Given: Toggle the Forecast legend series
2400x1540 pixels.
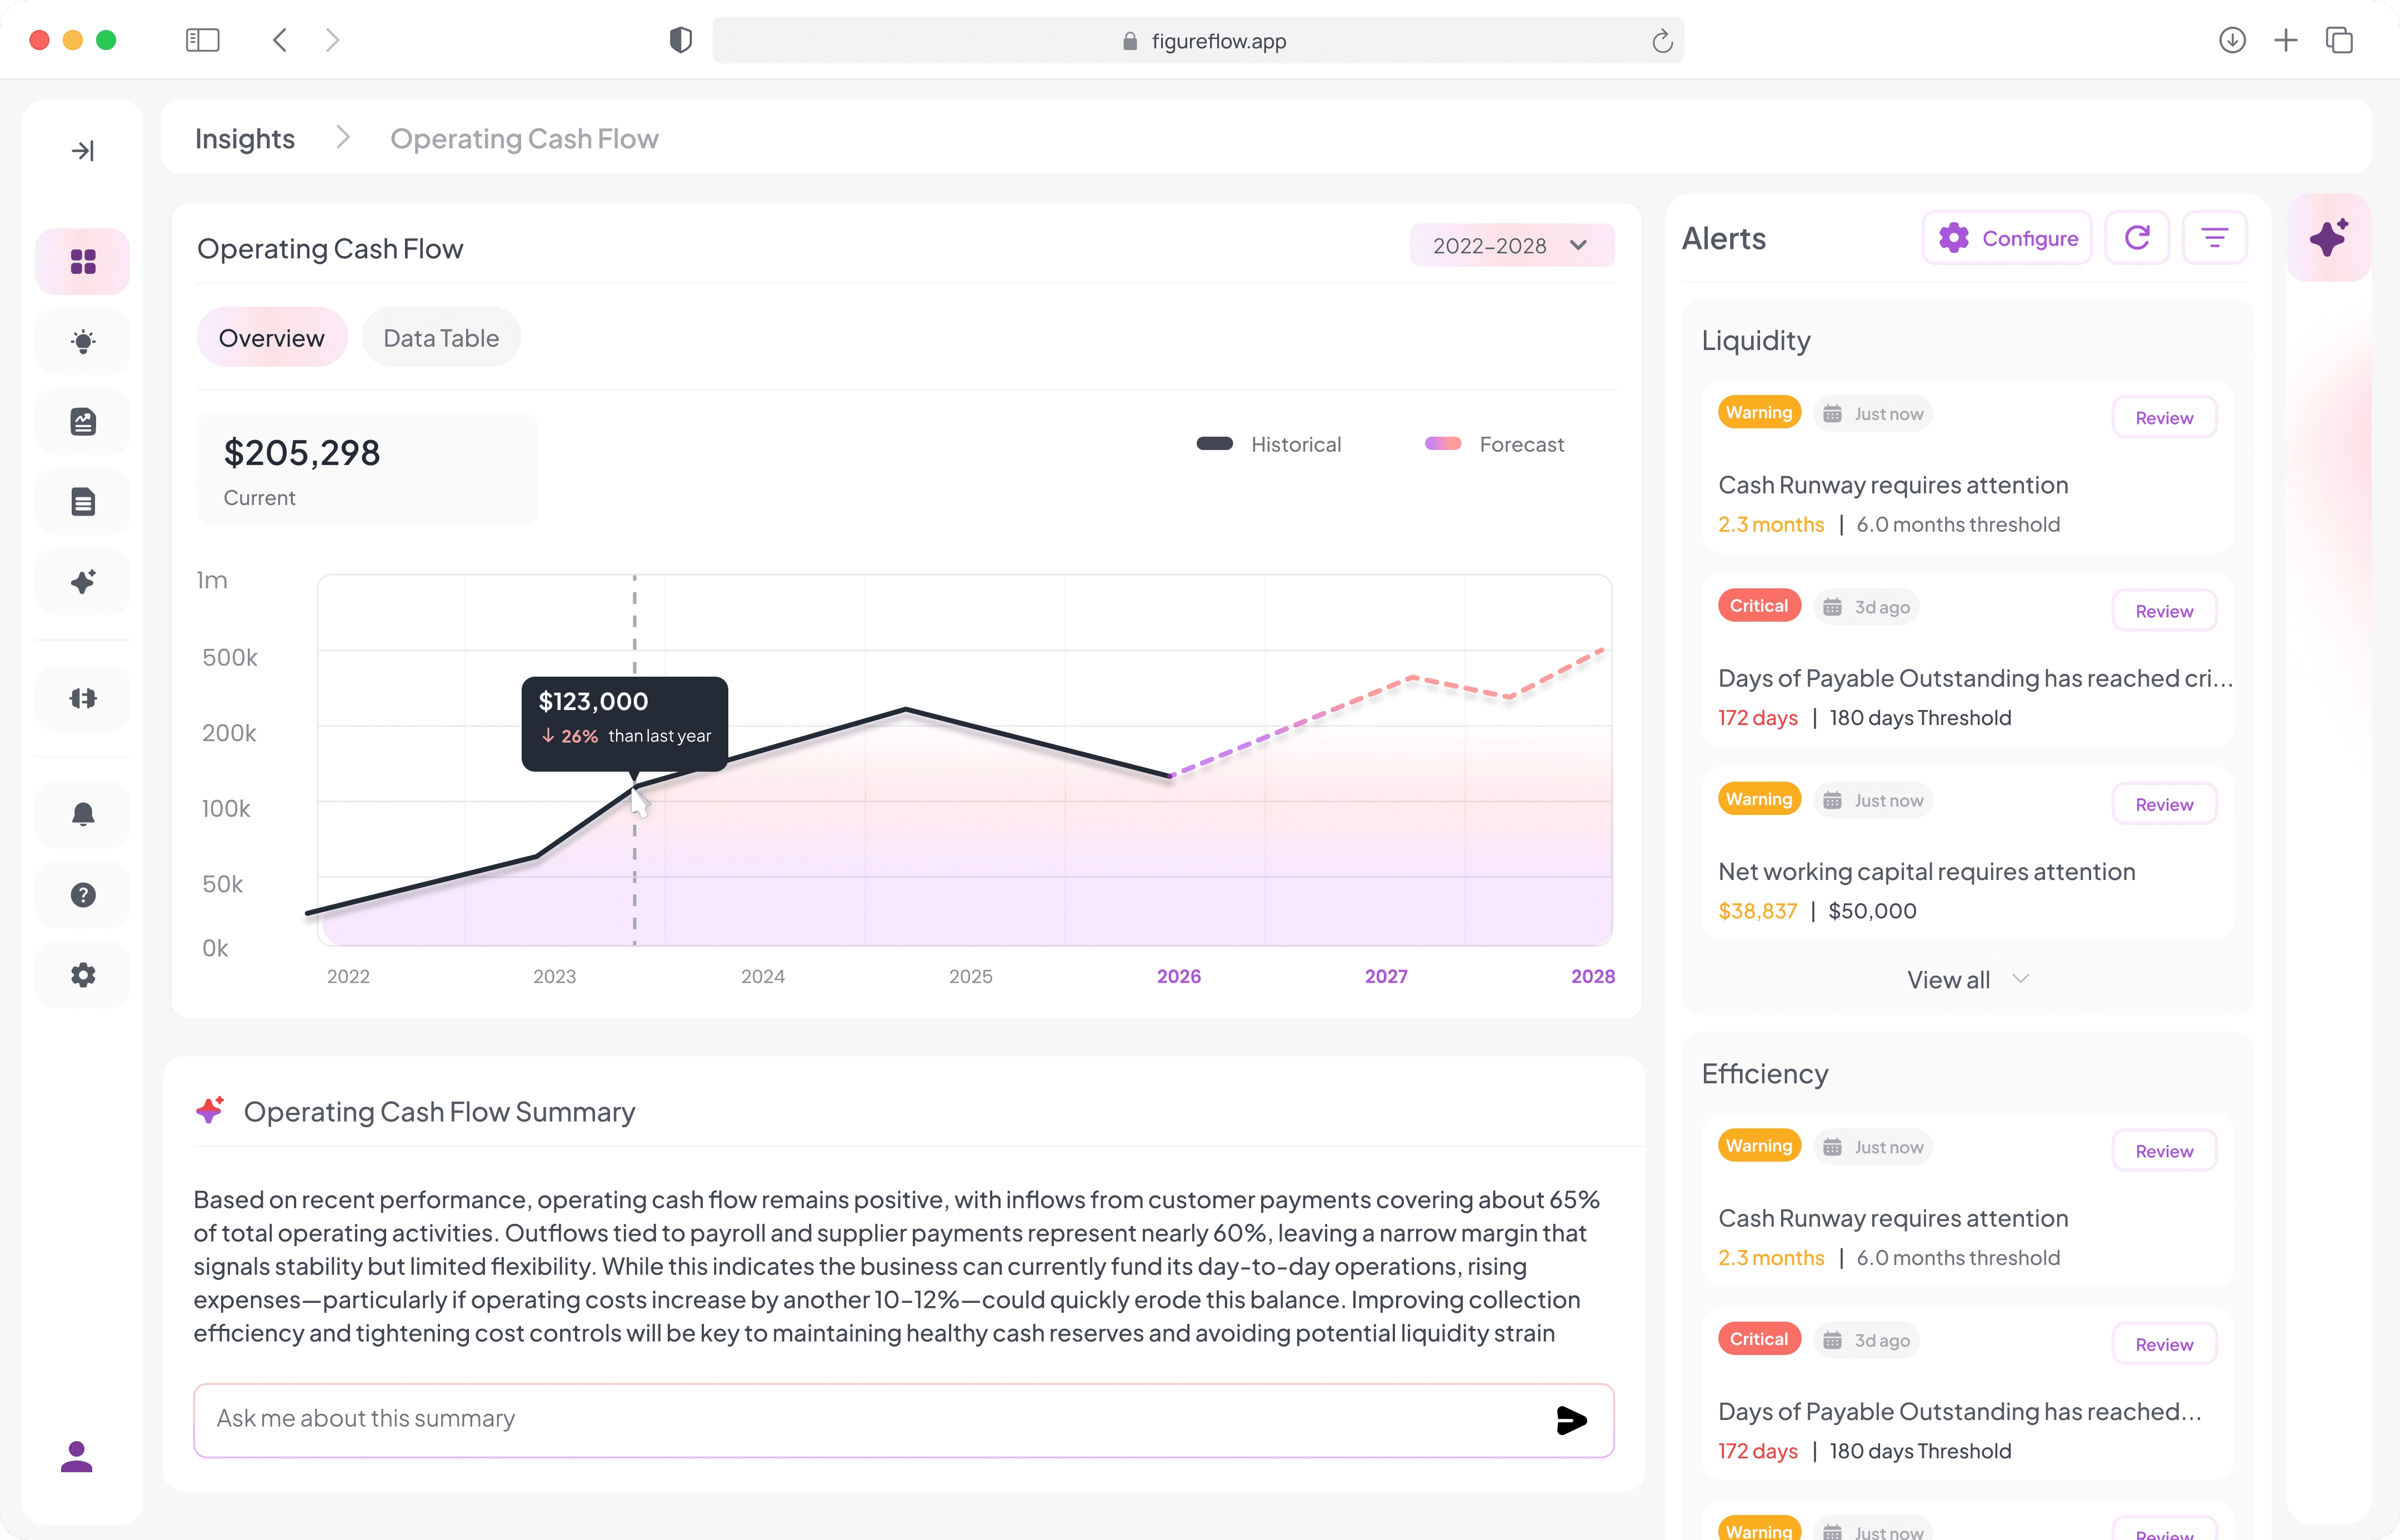Looking at the screenshot, I should pos(1494,444).
